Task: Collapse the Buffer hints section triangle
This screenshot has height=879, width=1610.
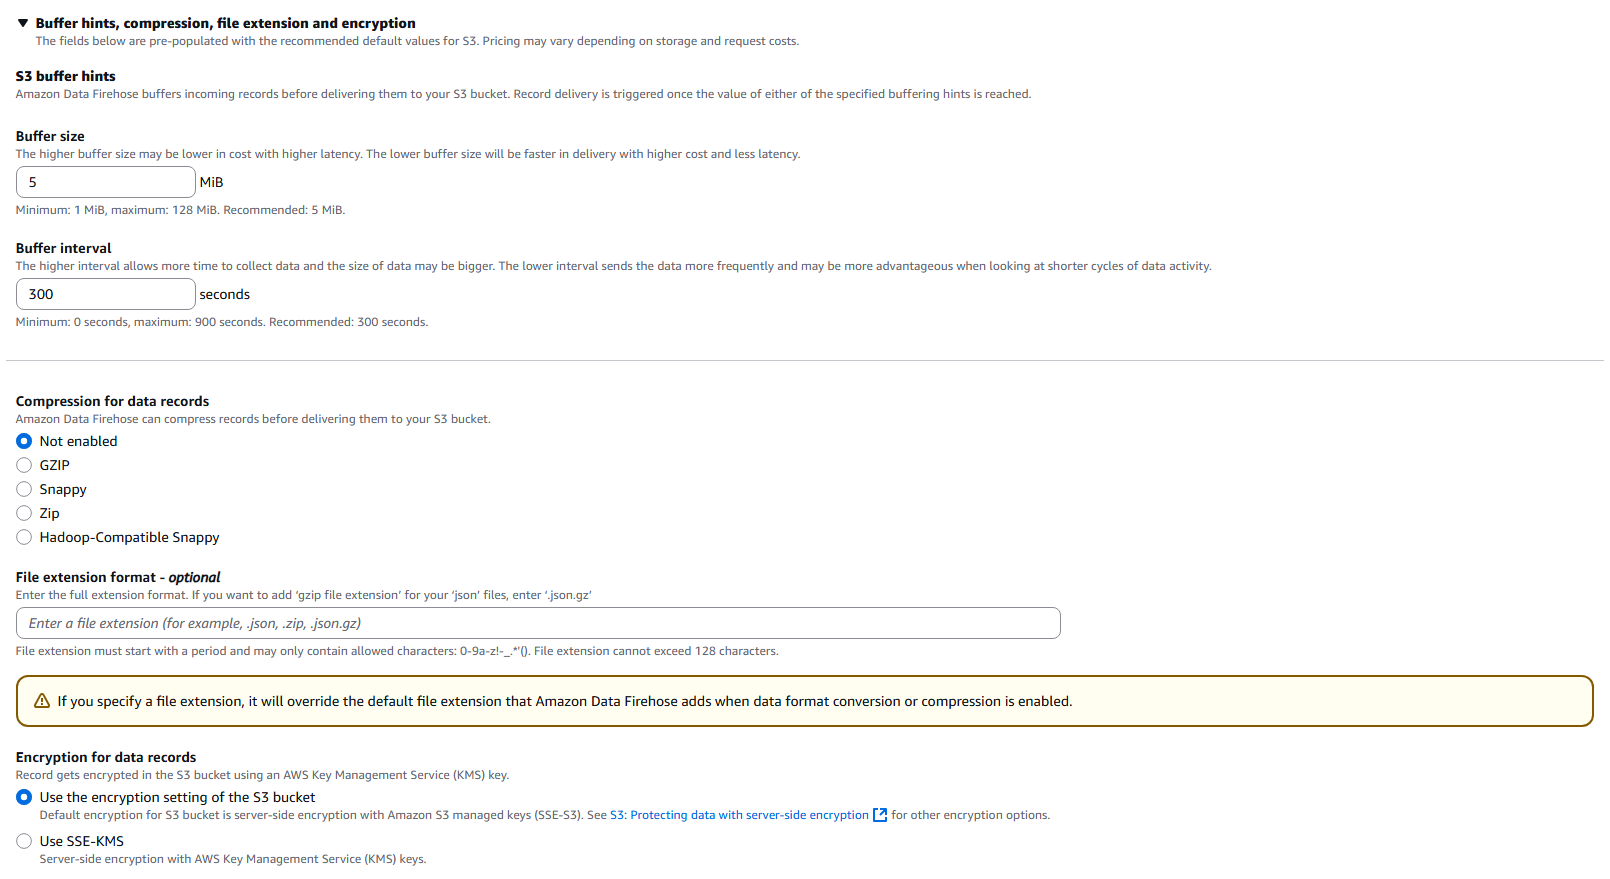Action: [x=23, y=23]
